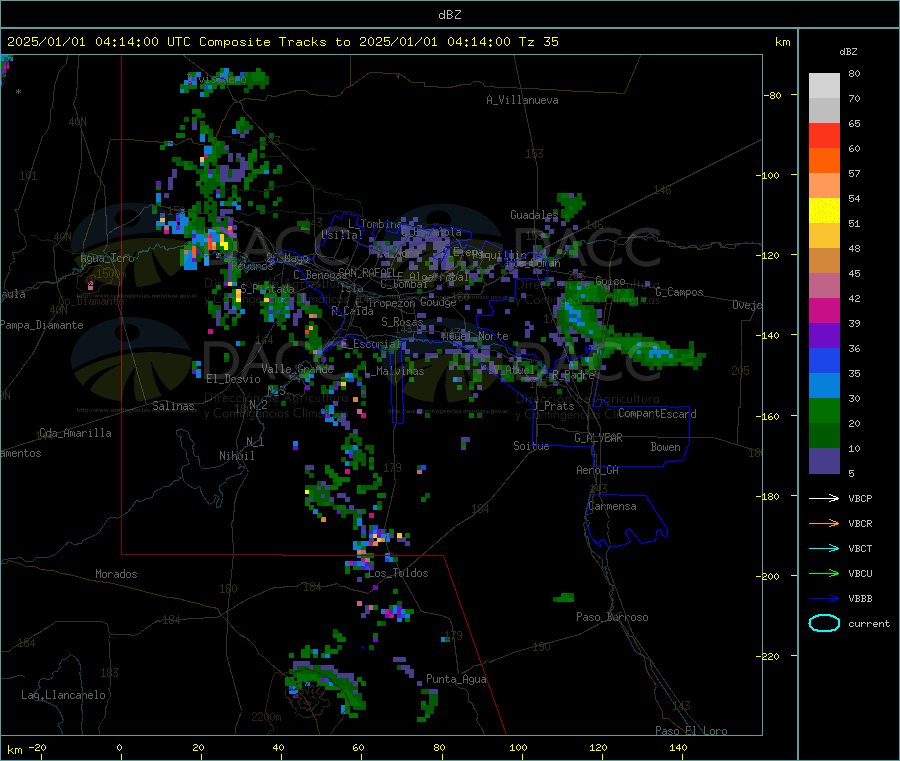This screenshot has width=900, height=761.
Task: Click the Bowen map label
Action: [665, 447]
